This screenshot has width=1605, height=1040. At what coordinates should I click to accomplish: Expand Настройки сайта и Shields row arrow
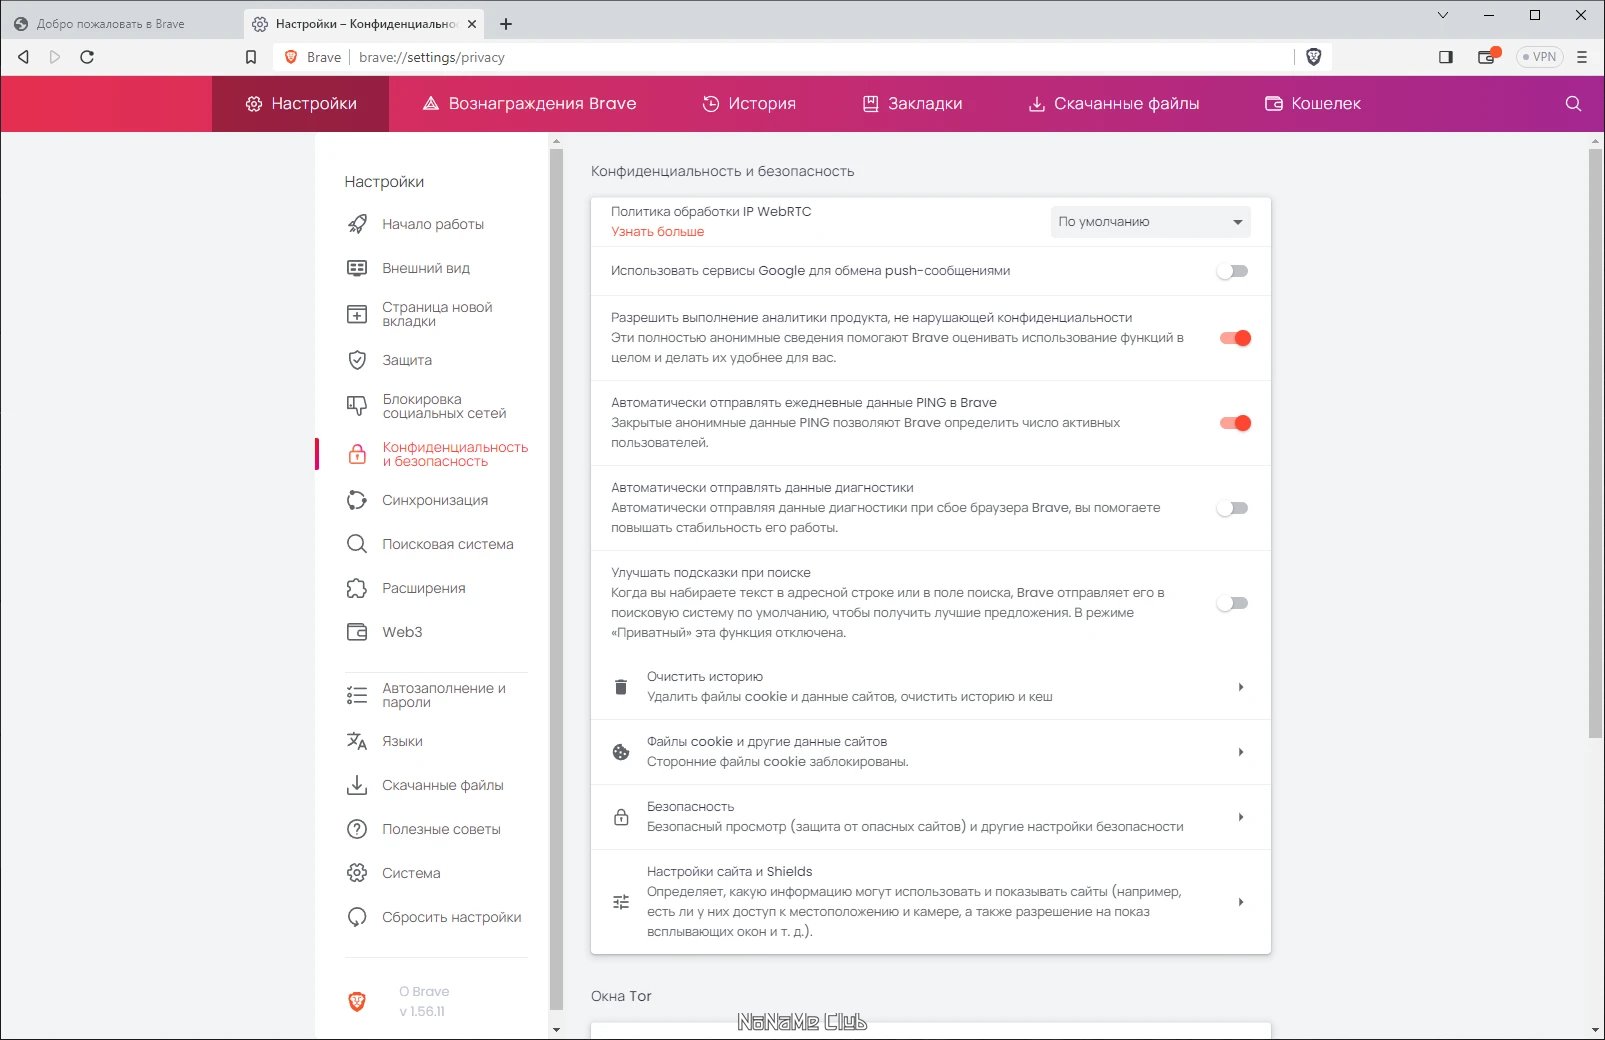click(x=1241, y=902)
